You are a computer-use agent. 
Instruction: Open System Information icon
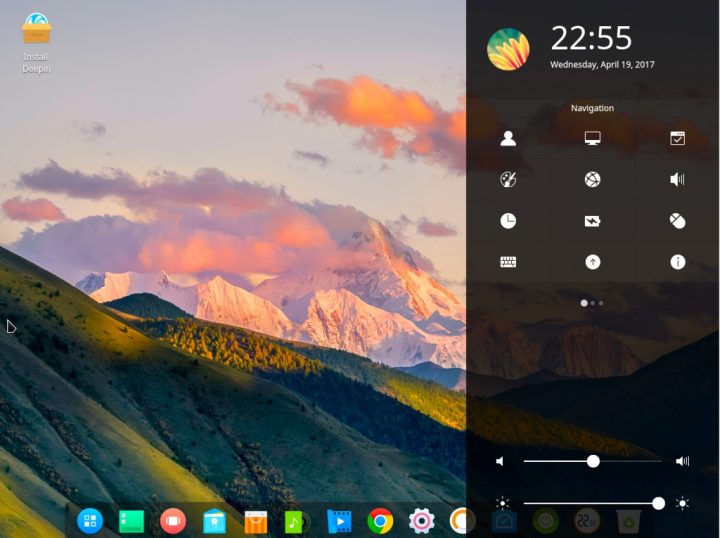tap(677, 262)
